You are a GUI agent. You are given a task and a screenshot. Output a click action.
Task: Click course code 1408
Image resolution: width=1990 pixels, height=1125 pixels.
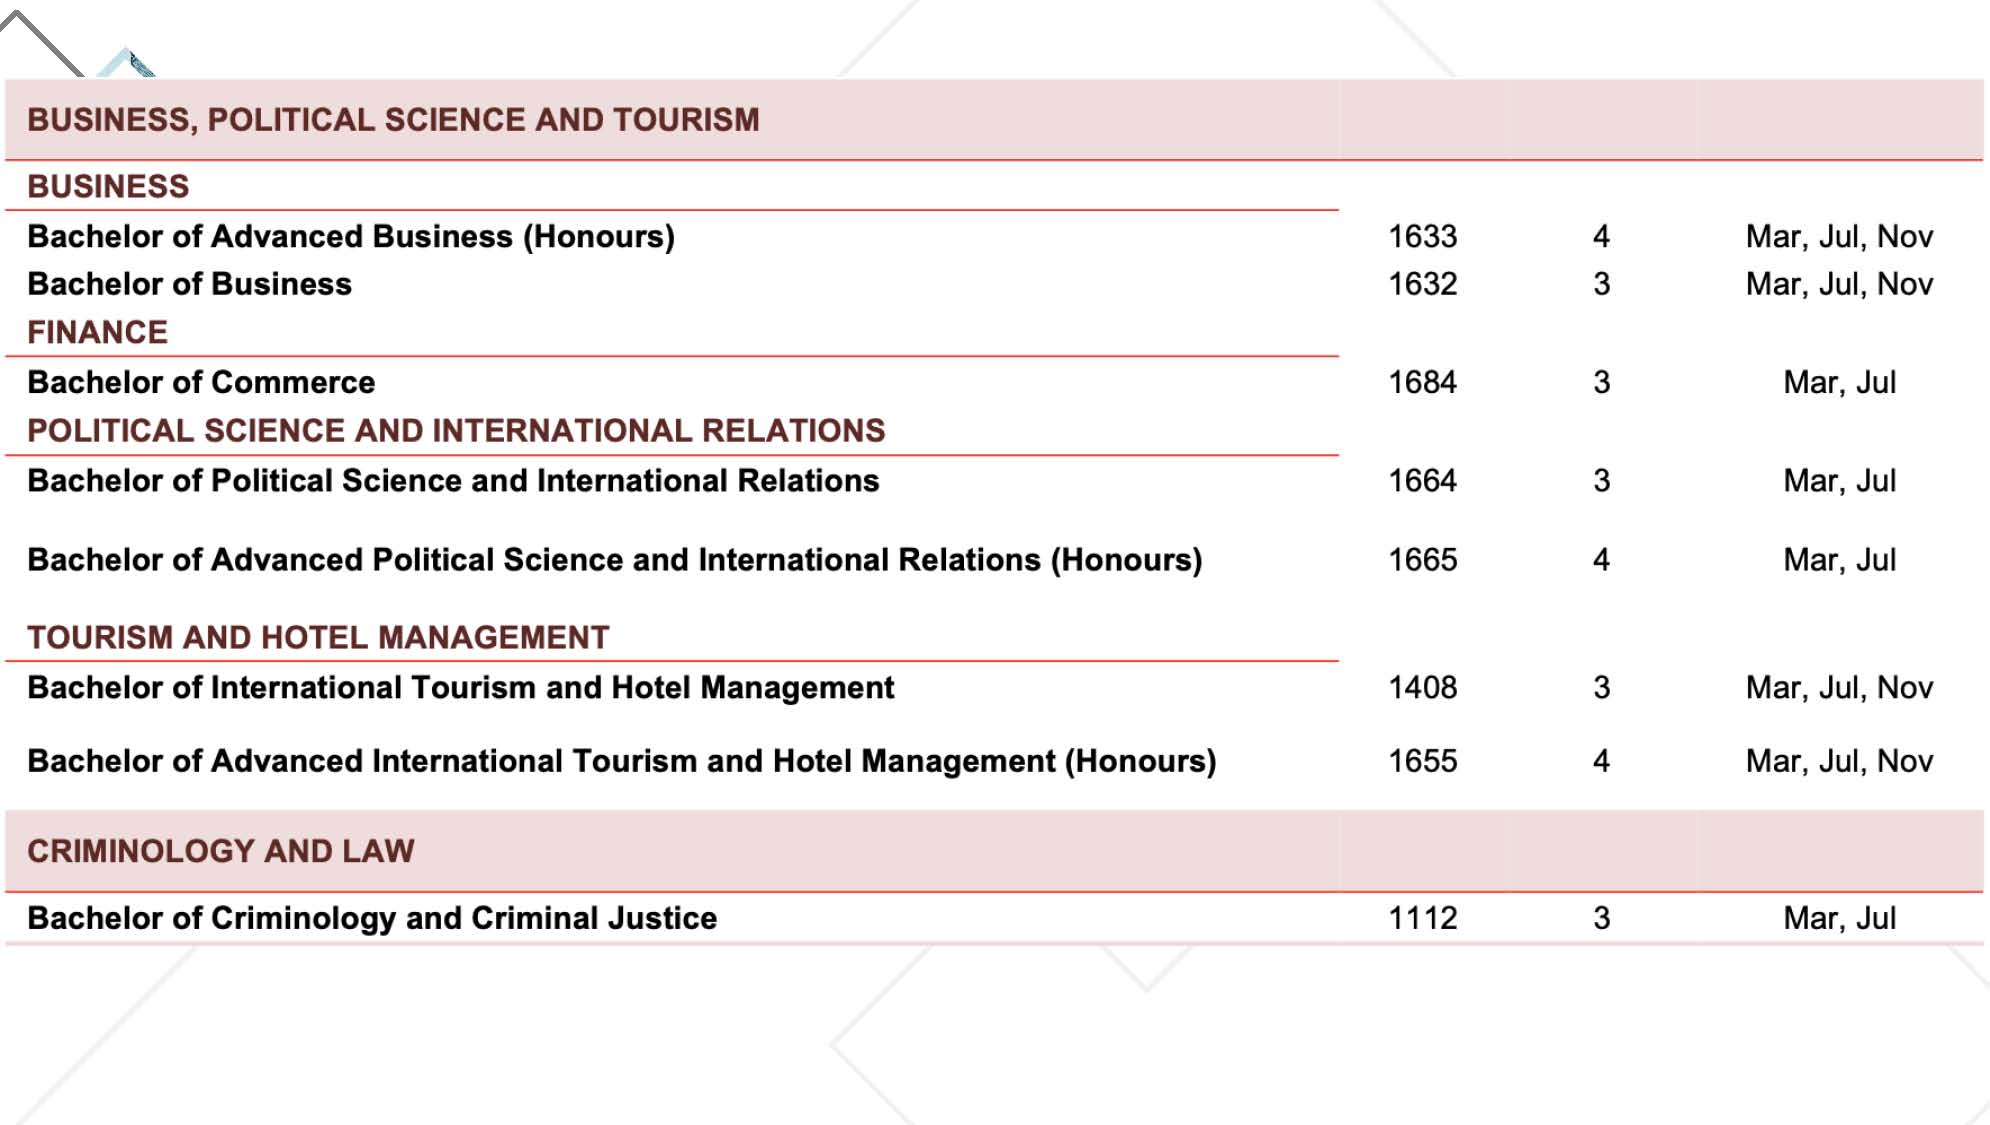point(1422,688)
